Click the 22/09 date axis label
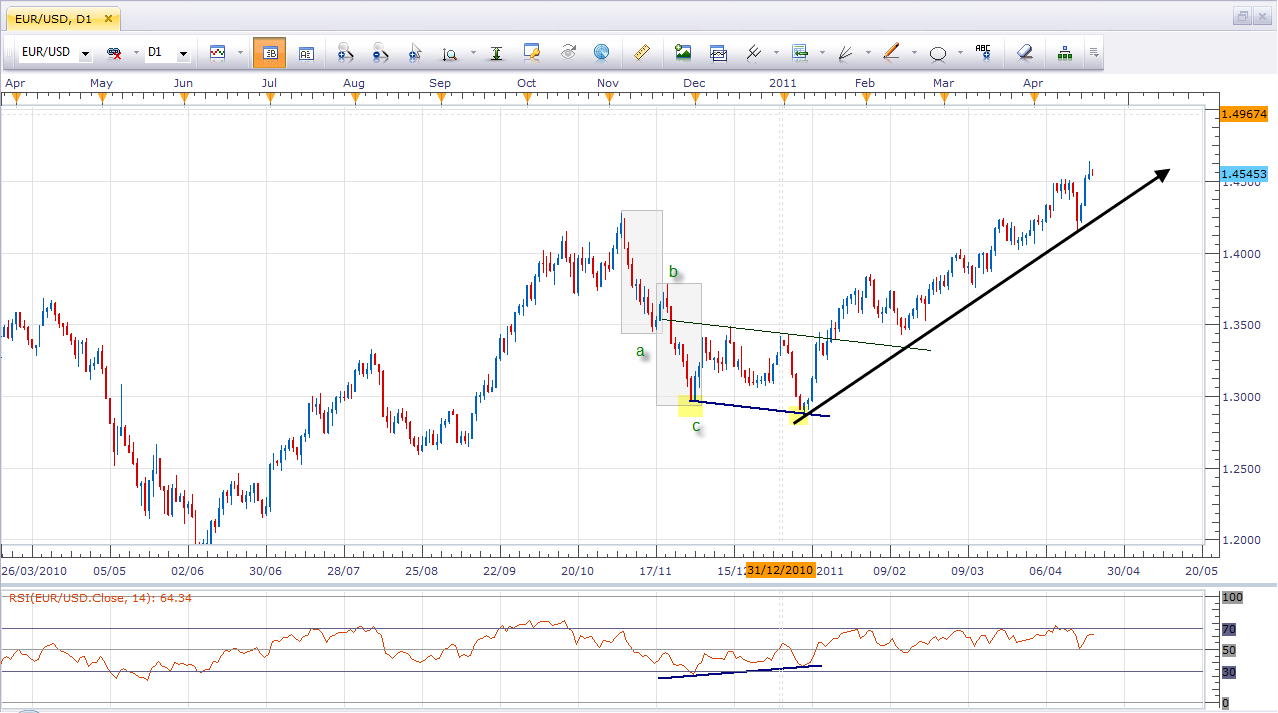The image size is (1278, 713). (x=499, y=570)
